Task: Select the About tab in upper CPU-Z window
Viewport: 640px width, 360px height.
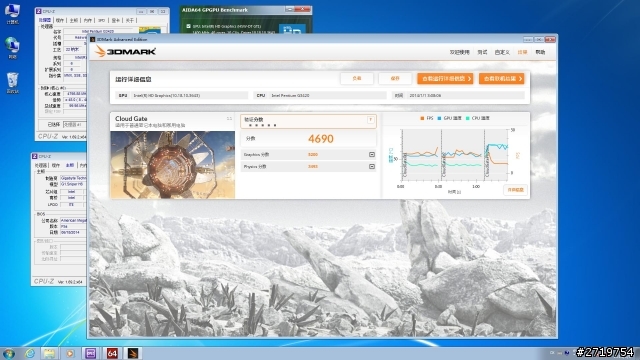Action: click(x=129, y=20)
